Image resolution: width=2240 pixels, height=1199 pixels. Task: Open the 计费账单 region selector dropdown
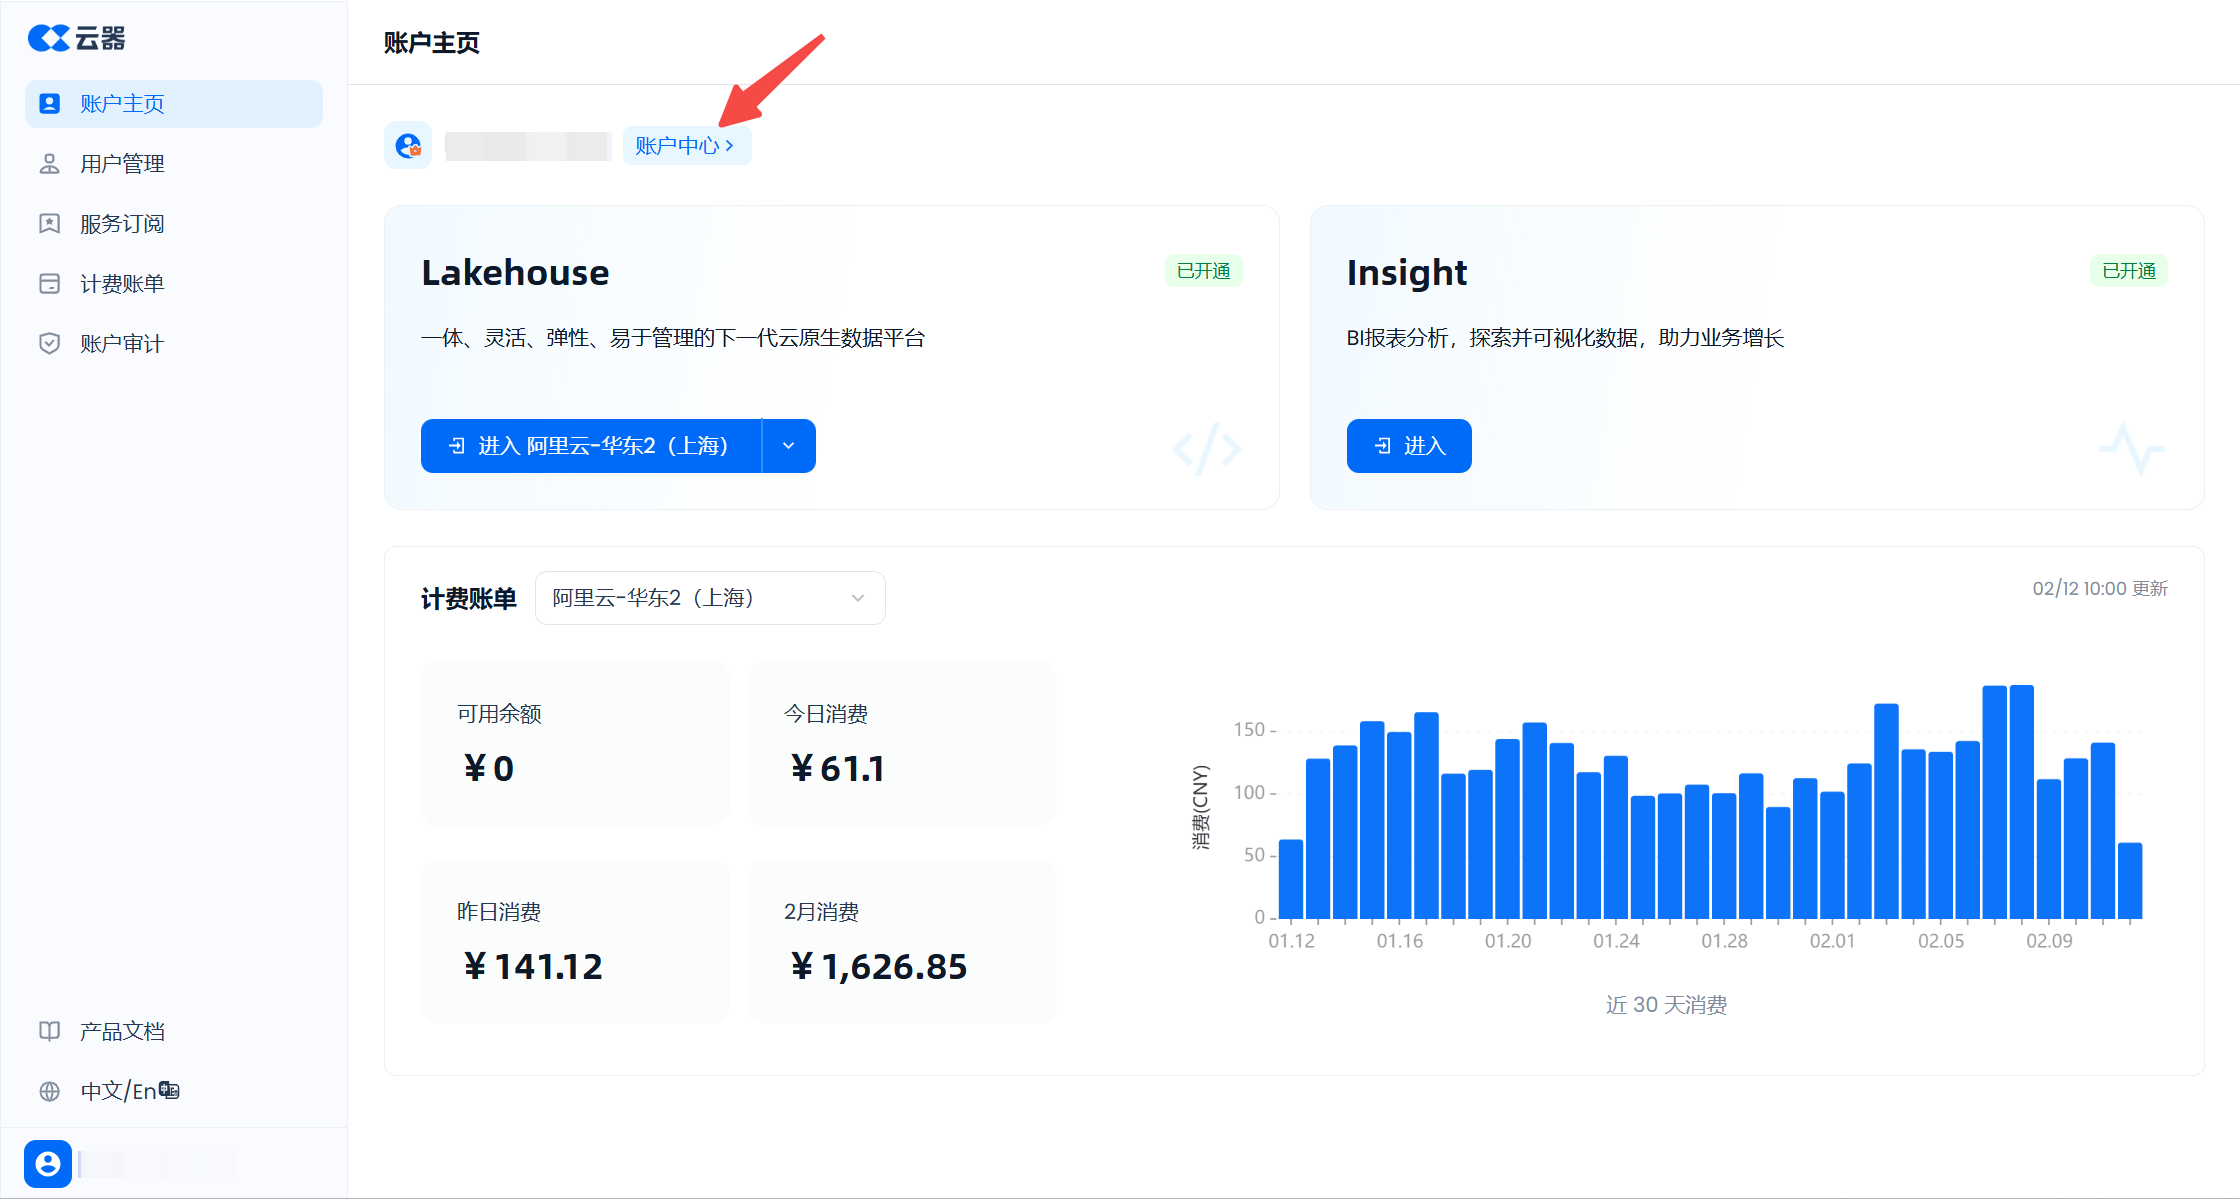pos(710,598)
